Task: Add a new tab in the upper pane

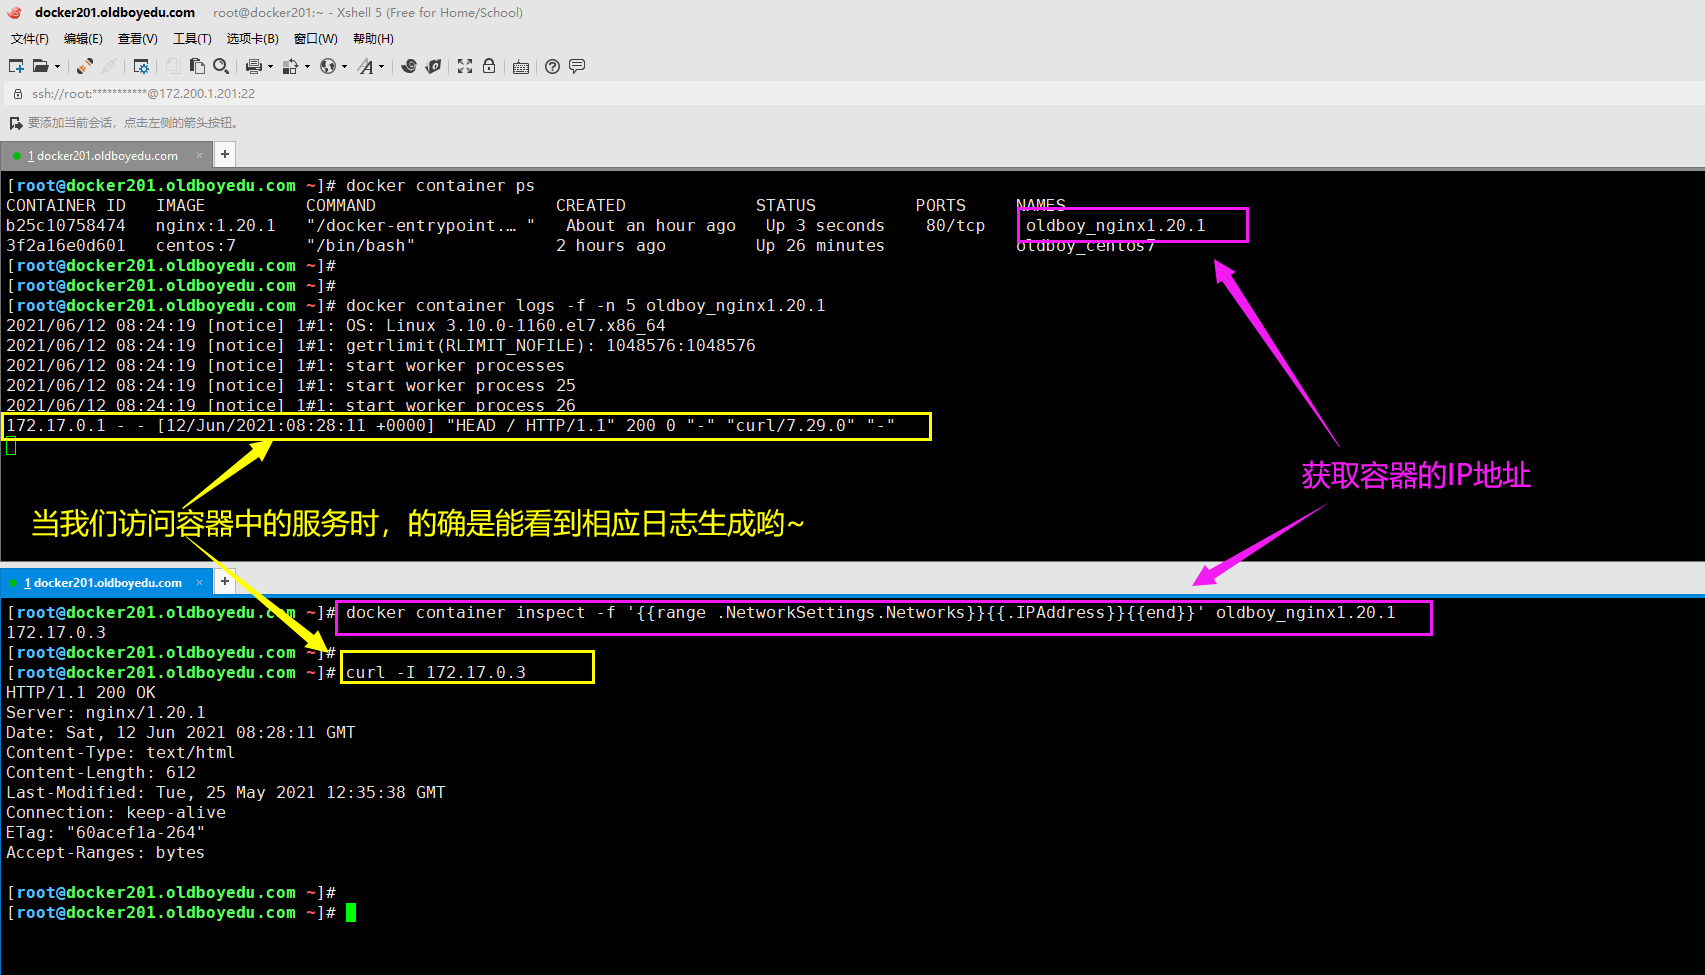Action: (x=225, y=154)
